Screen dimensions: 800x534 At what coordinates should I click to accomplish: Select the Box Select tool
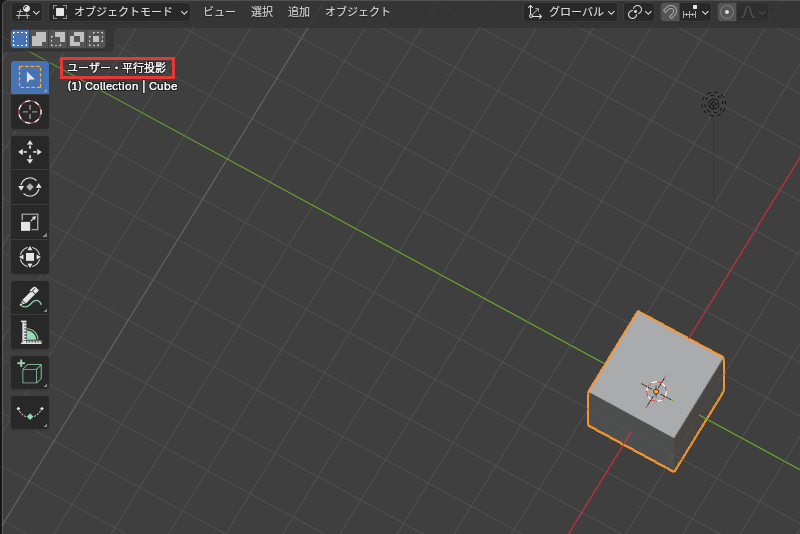pyautogui.click(x=30, y=78)
